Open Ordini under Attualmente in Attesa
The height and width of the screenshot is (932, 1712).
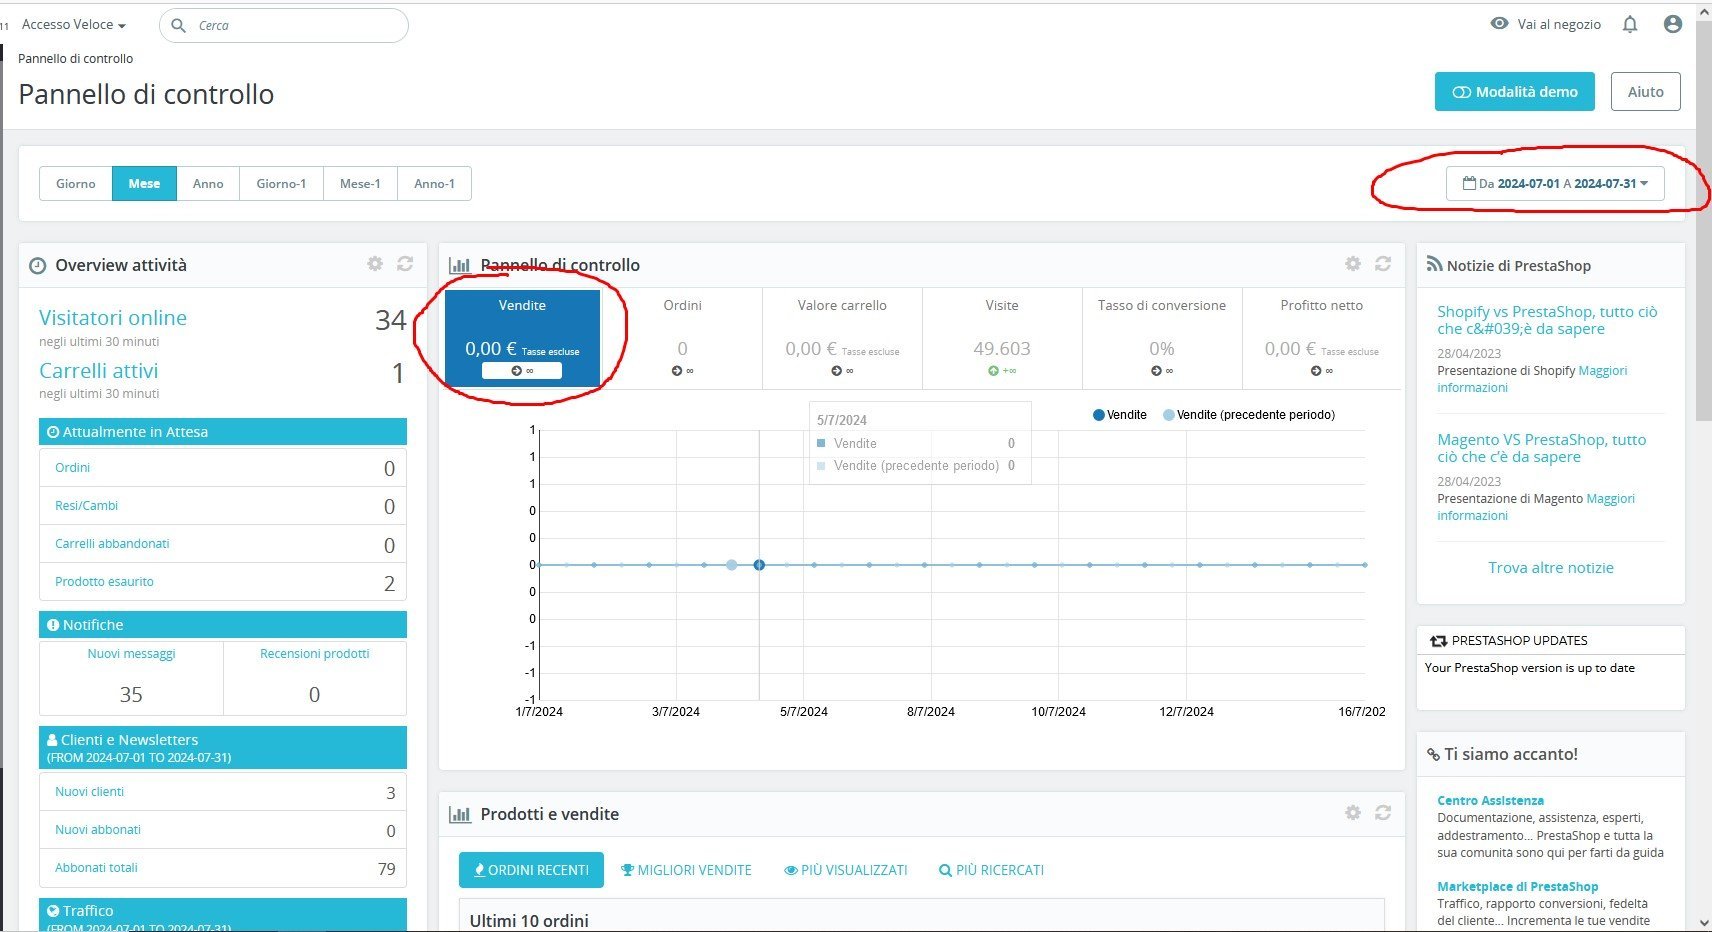point(223,468)
